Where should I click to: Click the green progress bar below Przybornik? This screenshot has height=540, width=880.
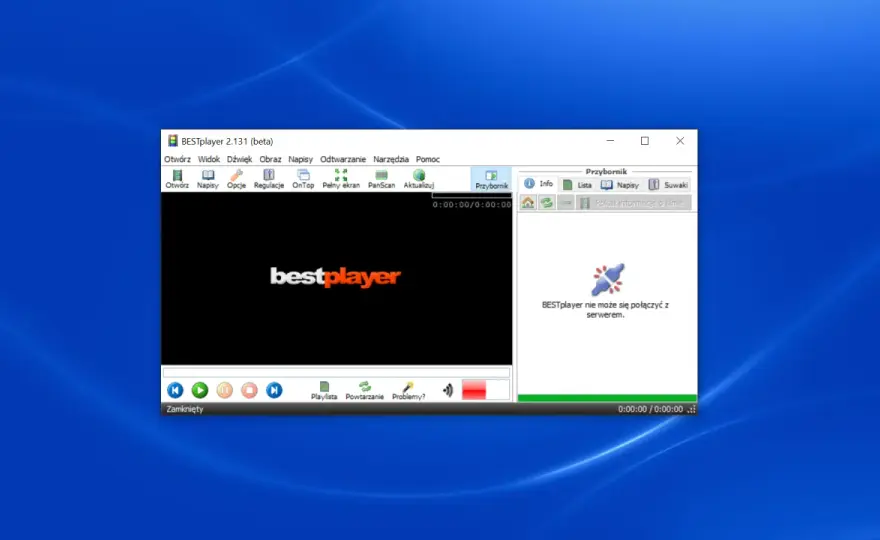pos(607,398)
